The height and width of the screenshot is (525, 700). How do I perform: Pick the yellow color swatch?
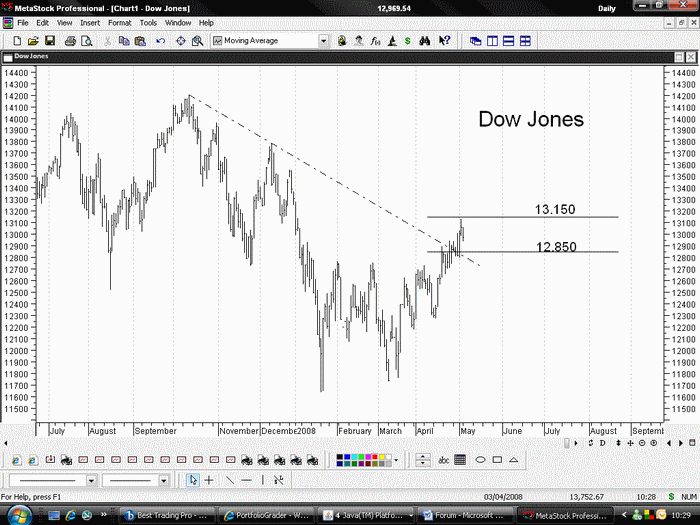tap(382, 457)
